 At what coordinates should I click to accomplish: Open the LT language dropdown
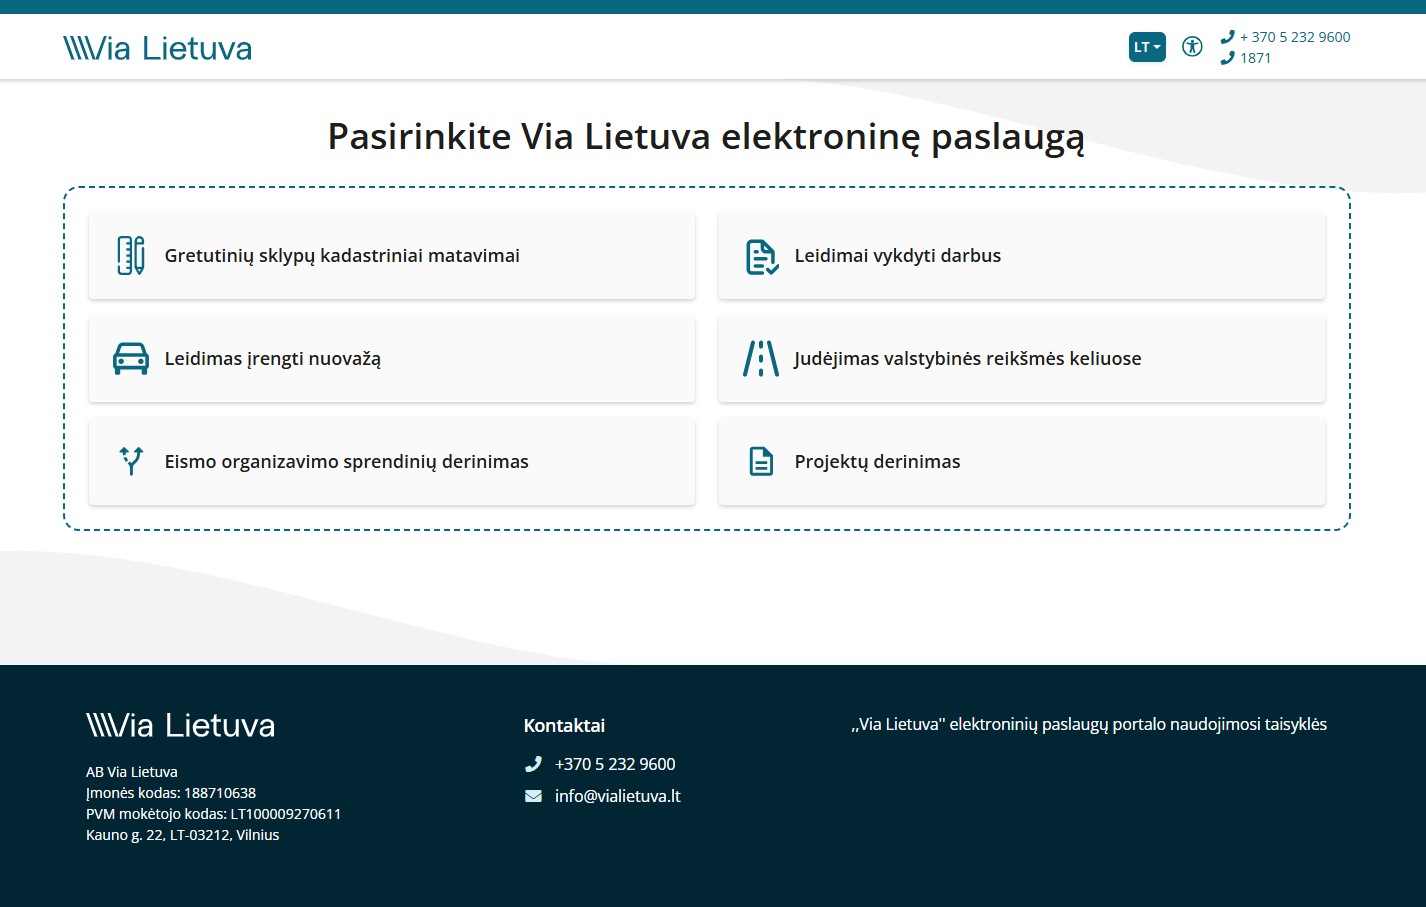(1147, 47)
